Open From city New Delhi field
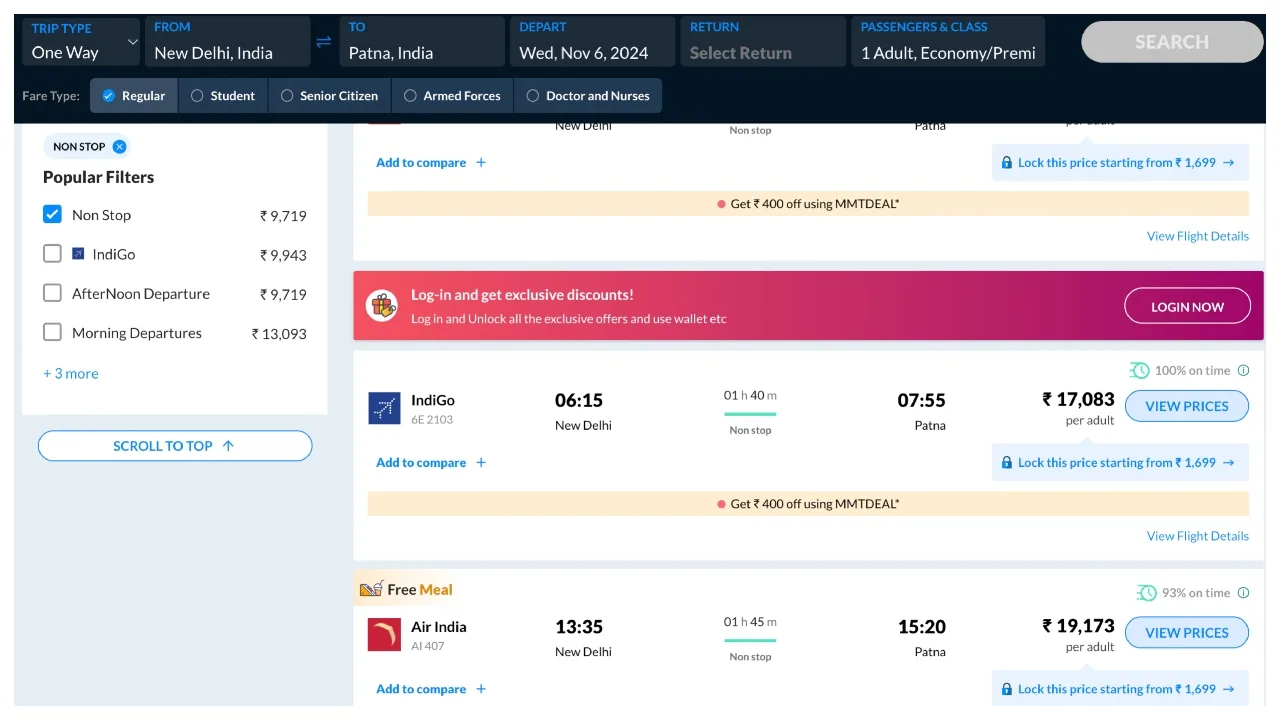This screenshot has width=1280, height=720. click(x=227, y=42)
